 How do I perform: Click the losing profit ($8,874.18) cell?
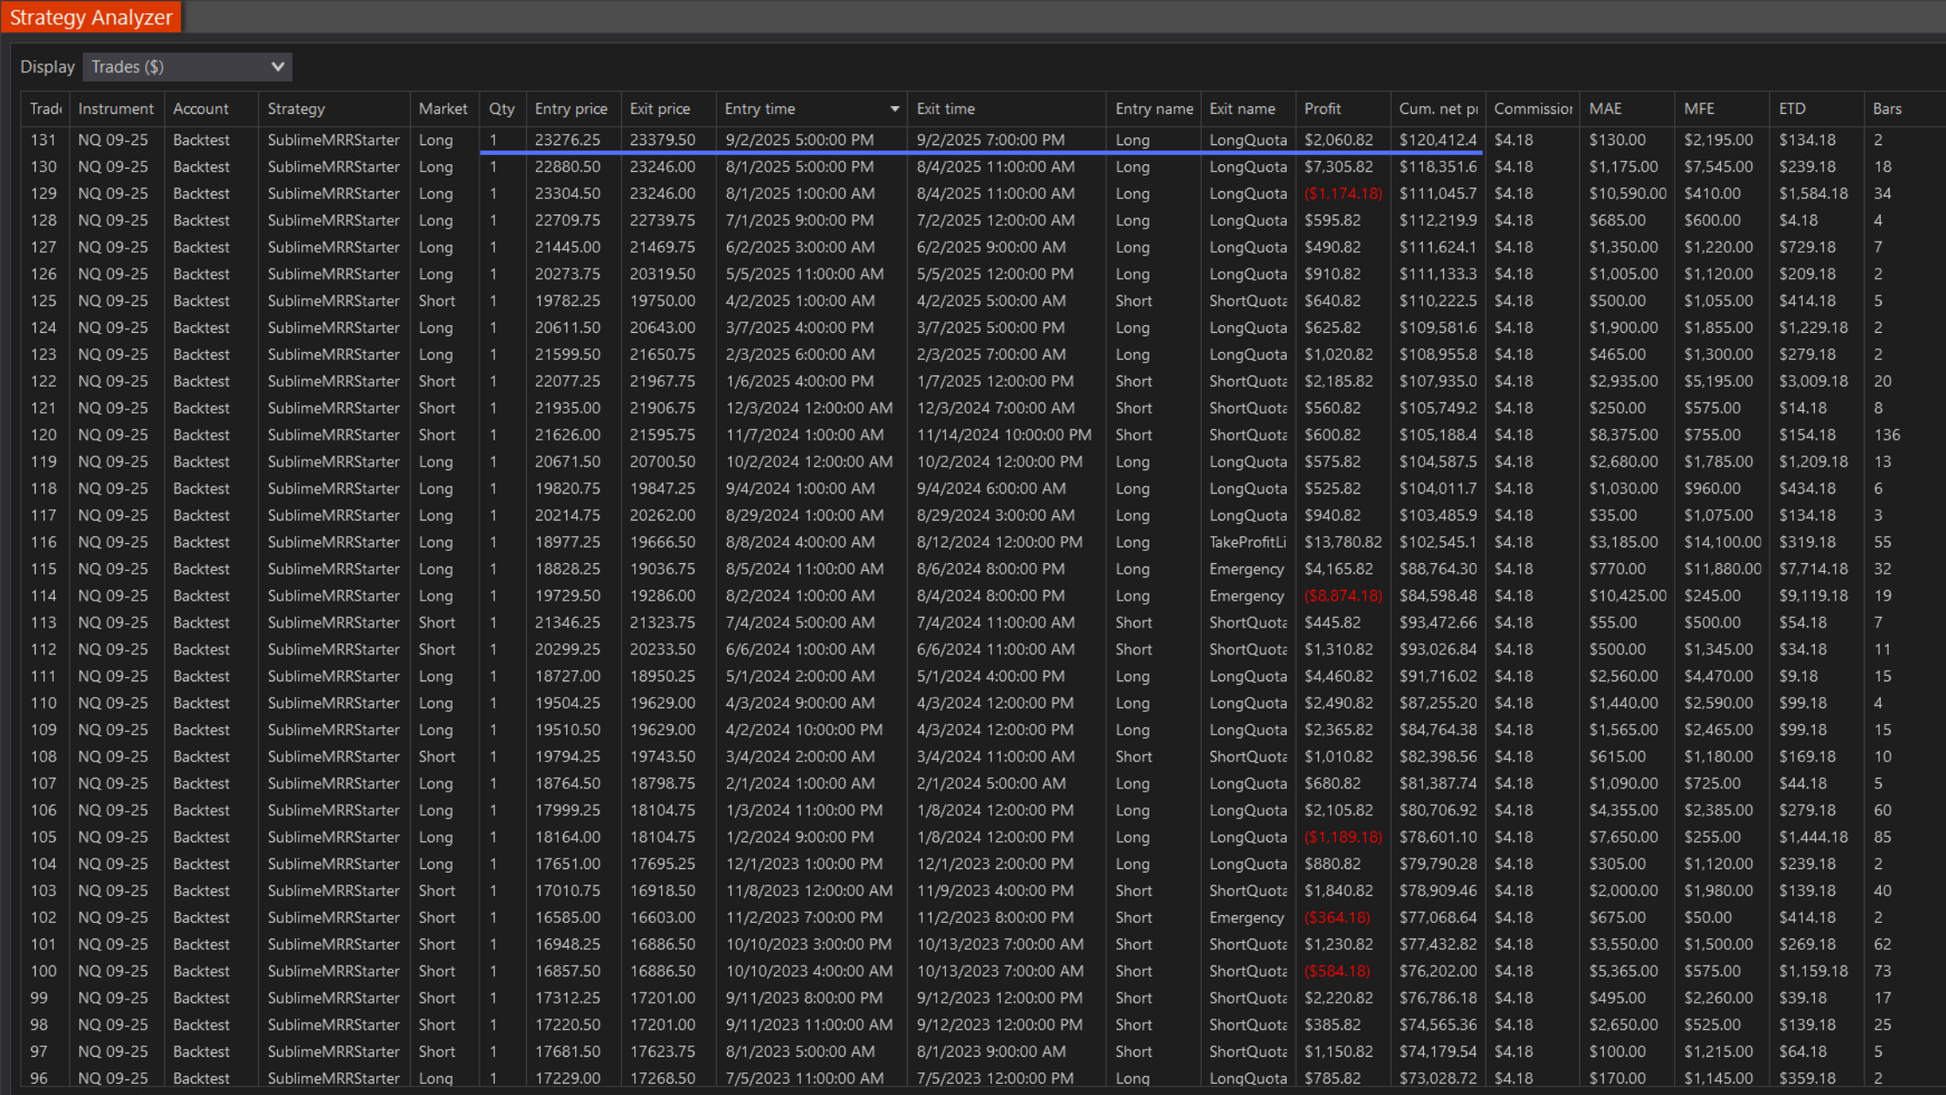(1343, 596)
